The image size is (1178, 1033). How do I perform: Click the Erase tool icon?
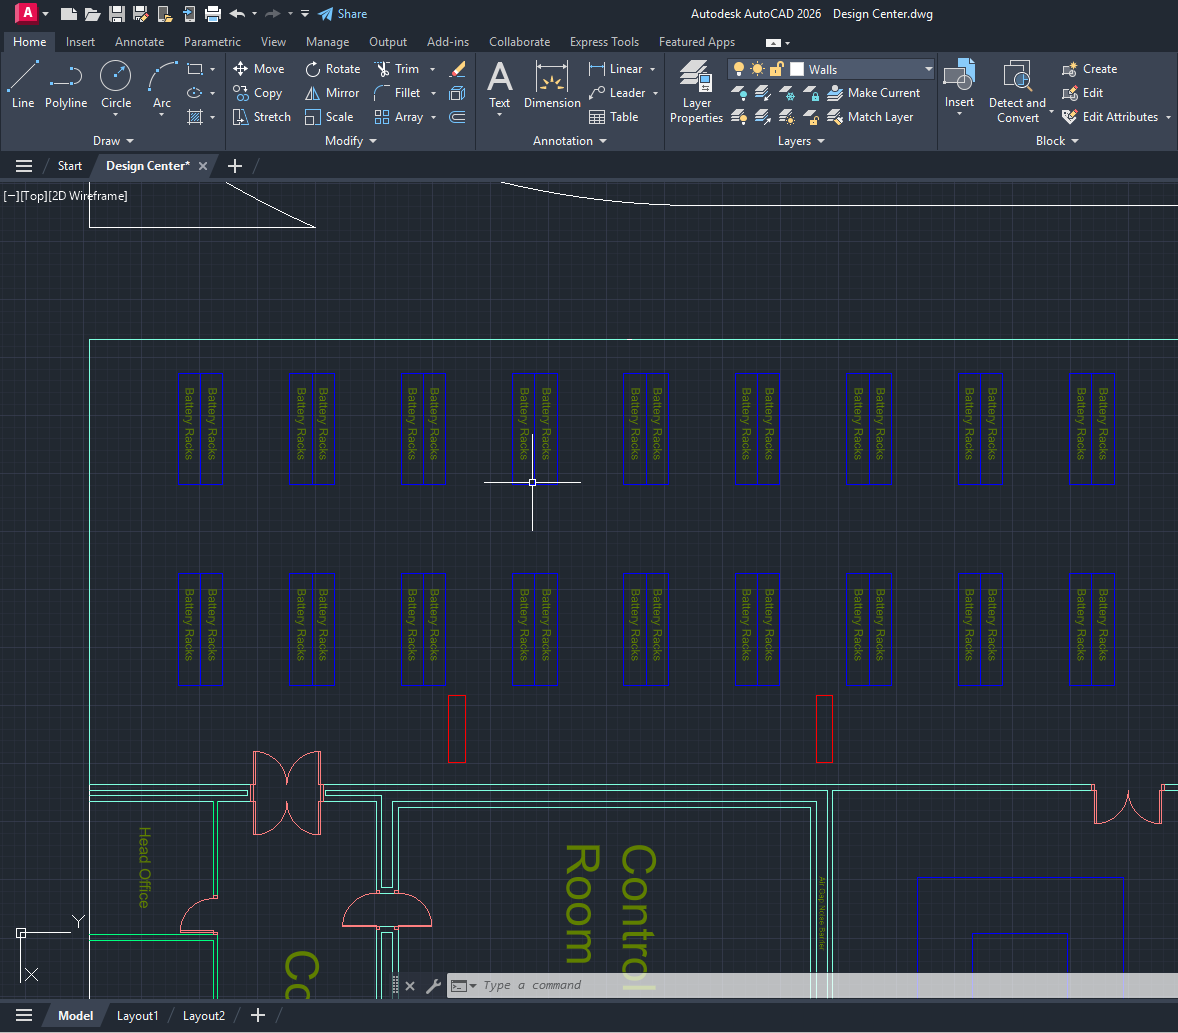tap(457, 69)
